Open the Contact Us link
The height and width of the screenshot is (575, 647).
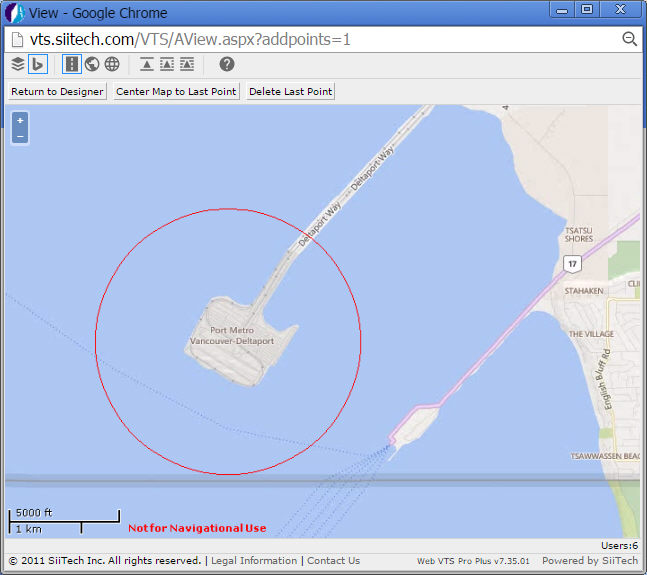tap(333, 561)
